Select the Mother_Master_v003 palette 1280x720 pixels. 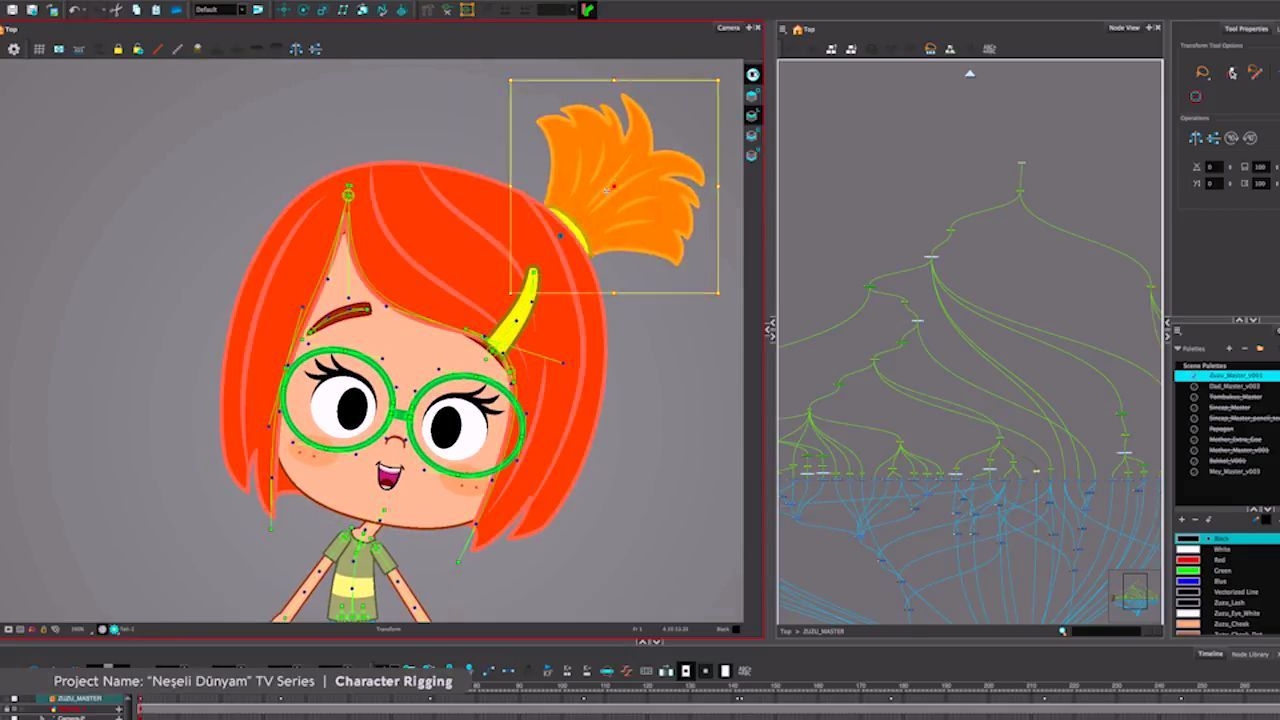tap(1239, 450)
